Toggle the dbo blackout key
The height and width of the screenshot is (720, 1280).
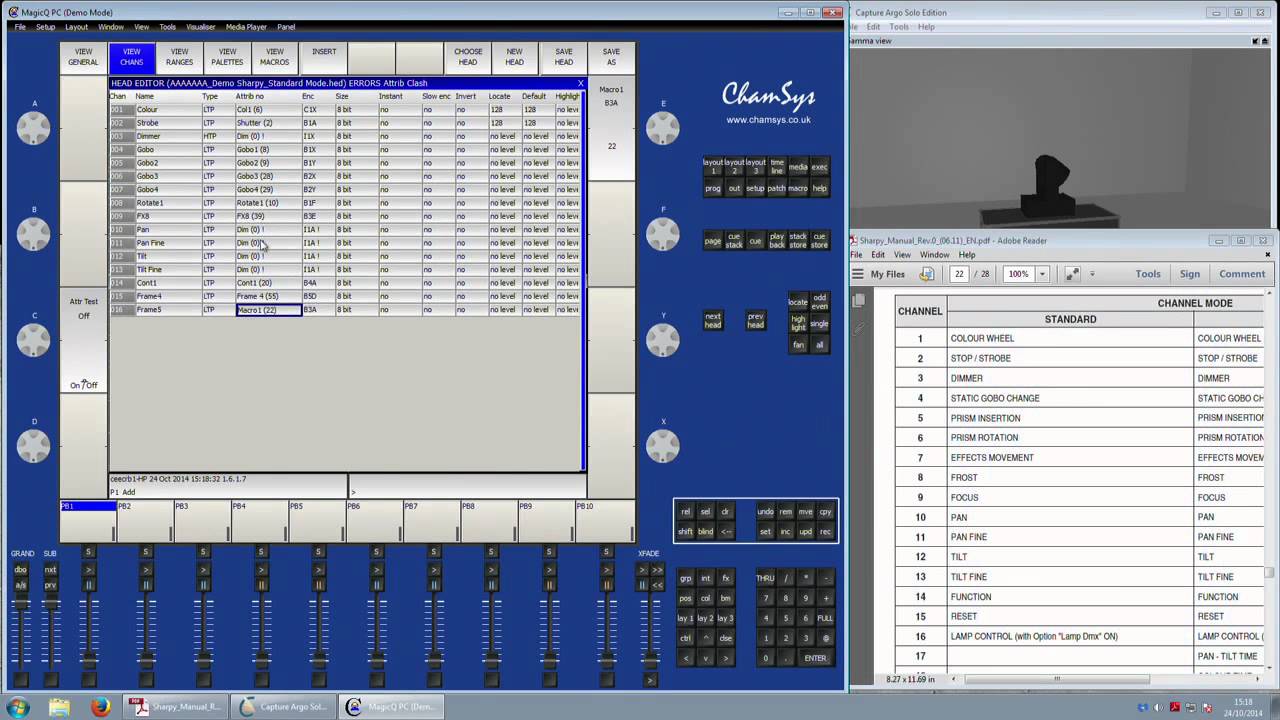pos(21,570)
